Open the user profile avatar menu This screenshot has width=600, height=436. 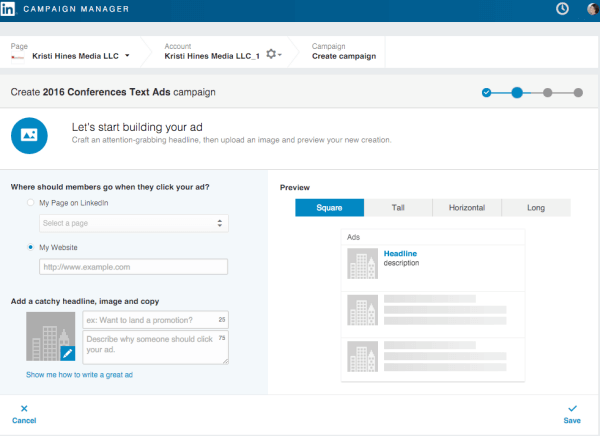[593, 8]
